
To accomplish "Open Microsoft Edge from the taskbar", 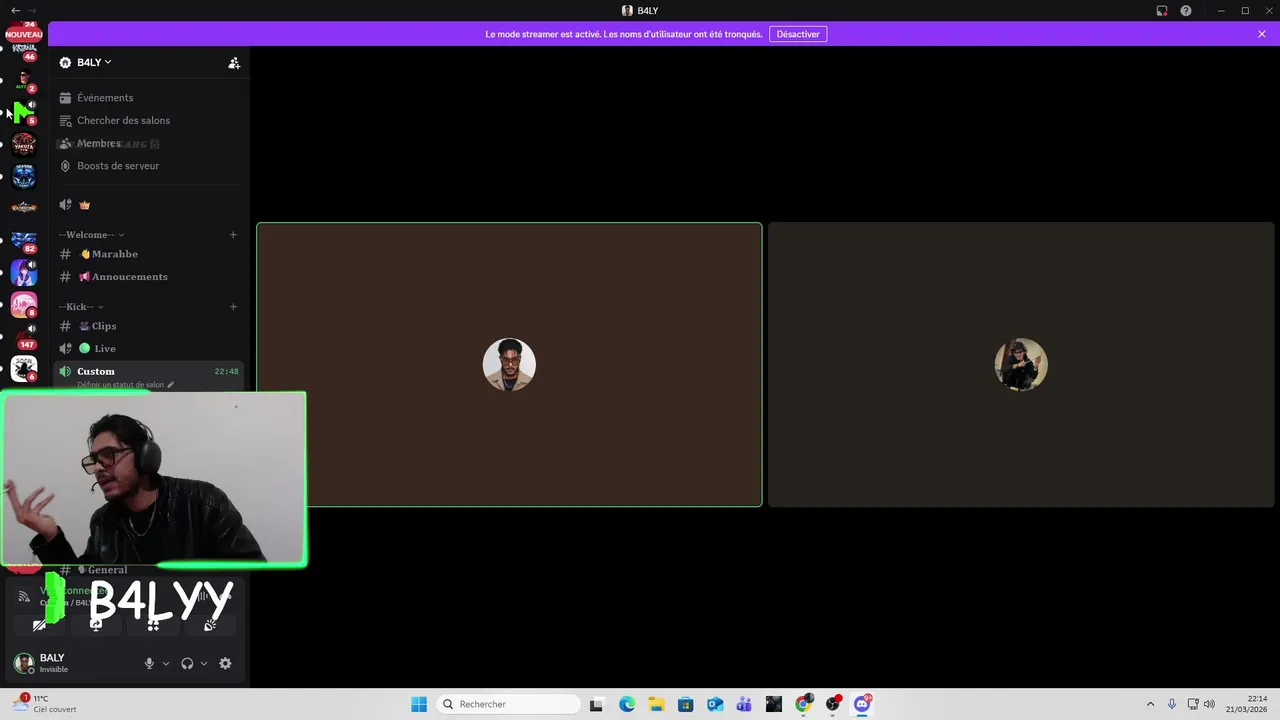I will click(x=627, y=704).
